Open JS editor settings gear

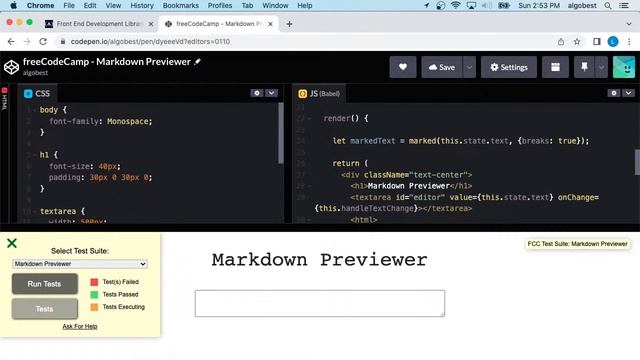pos(614,93)
